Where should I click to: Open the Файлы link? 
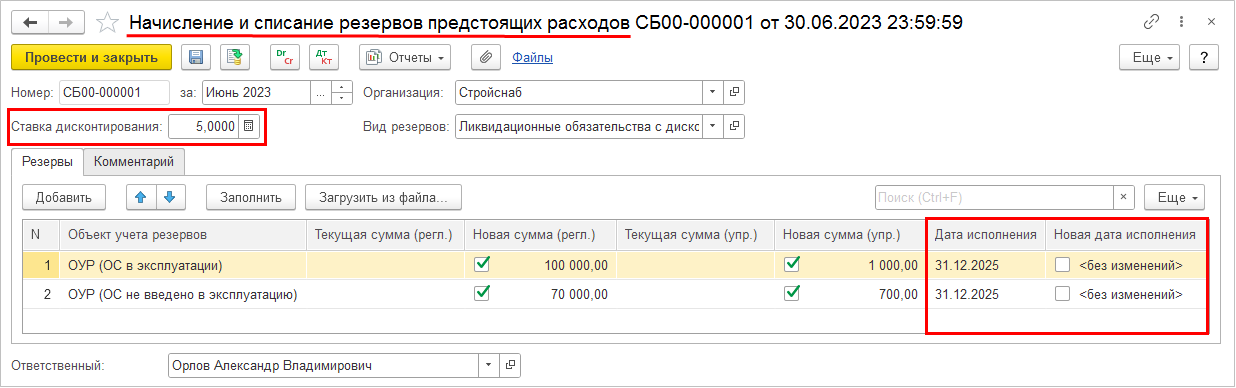pos(533,58)
